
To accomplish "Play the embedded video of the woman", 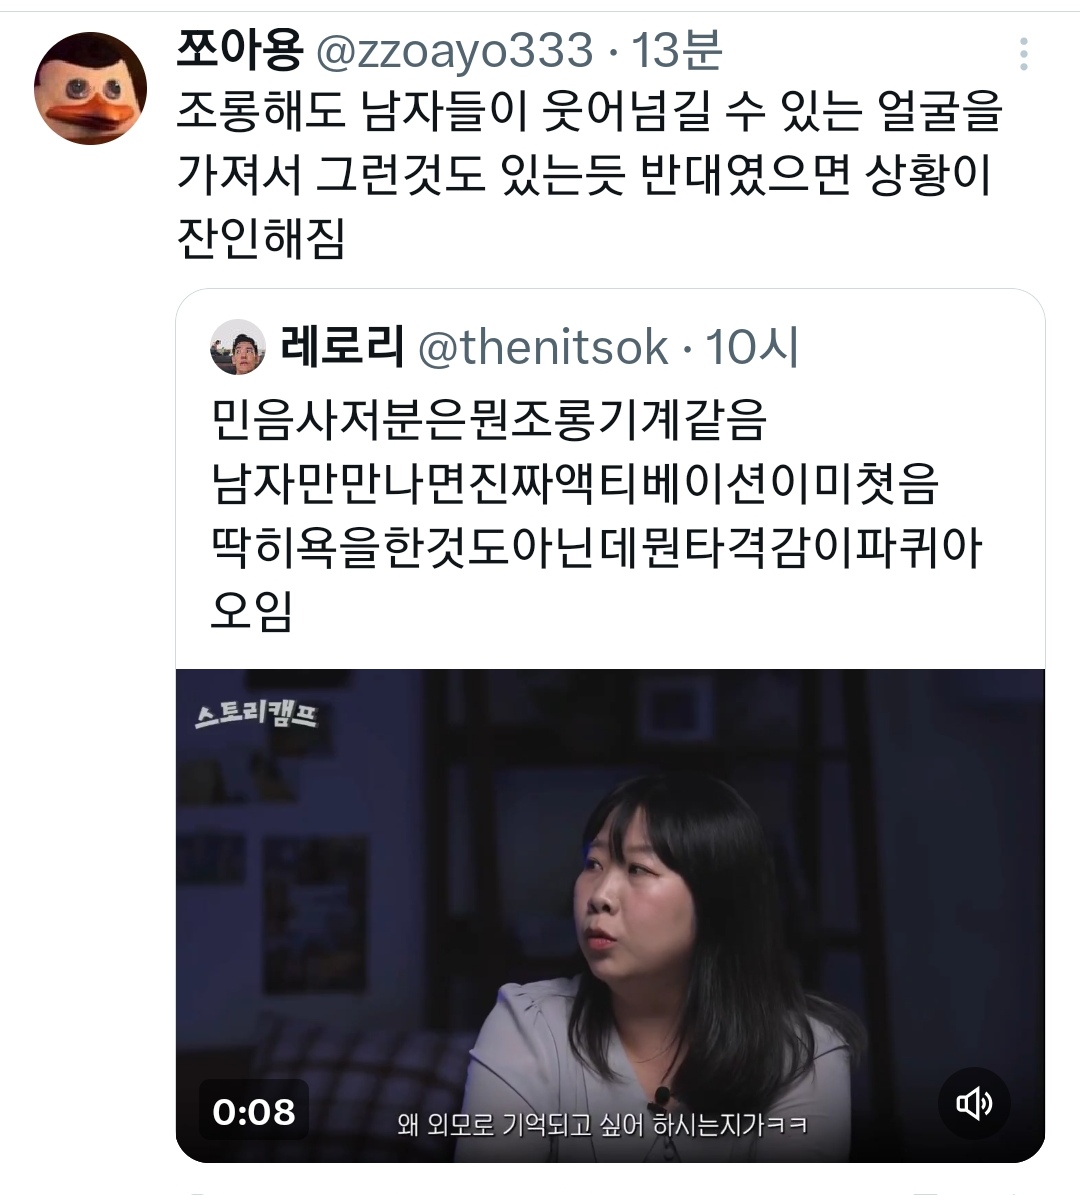I will click(x=610, y=915).
